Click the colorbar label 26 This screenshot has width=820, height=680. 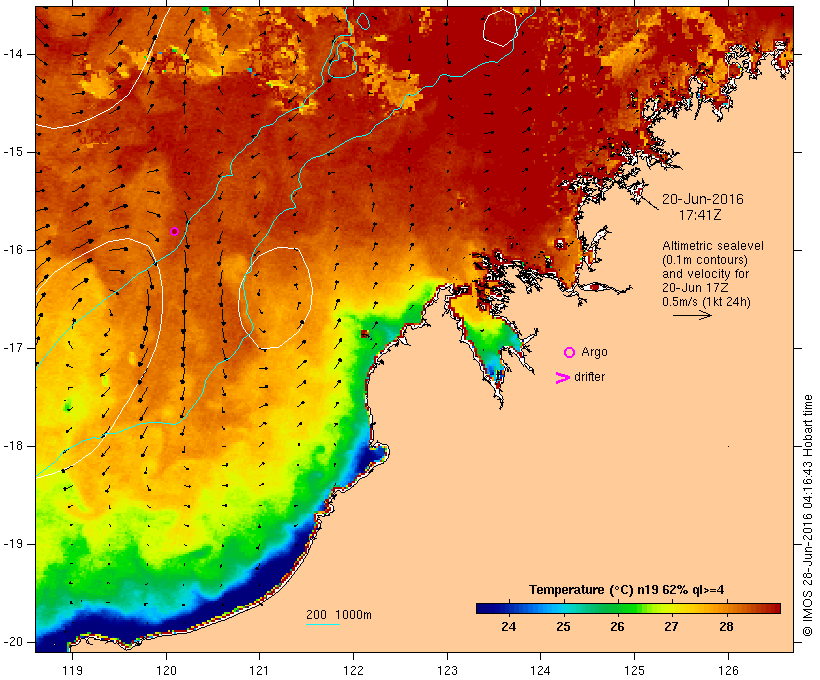click(618, 626)
